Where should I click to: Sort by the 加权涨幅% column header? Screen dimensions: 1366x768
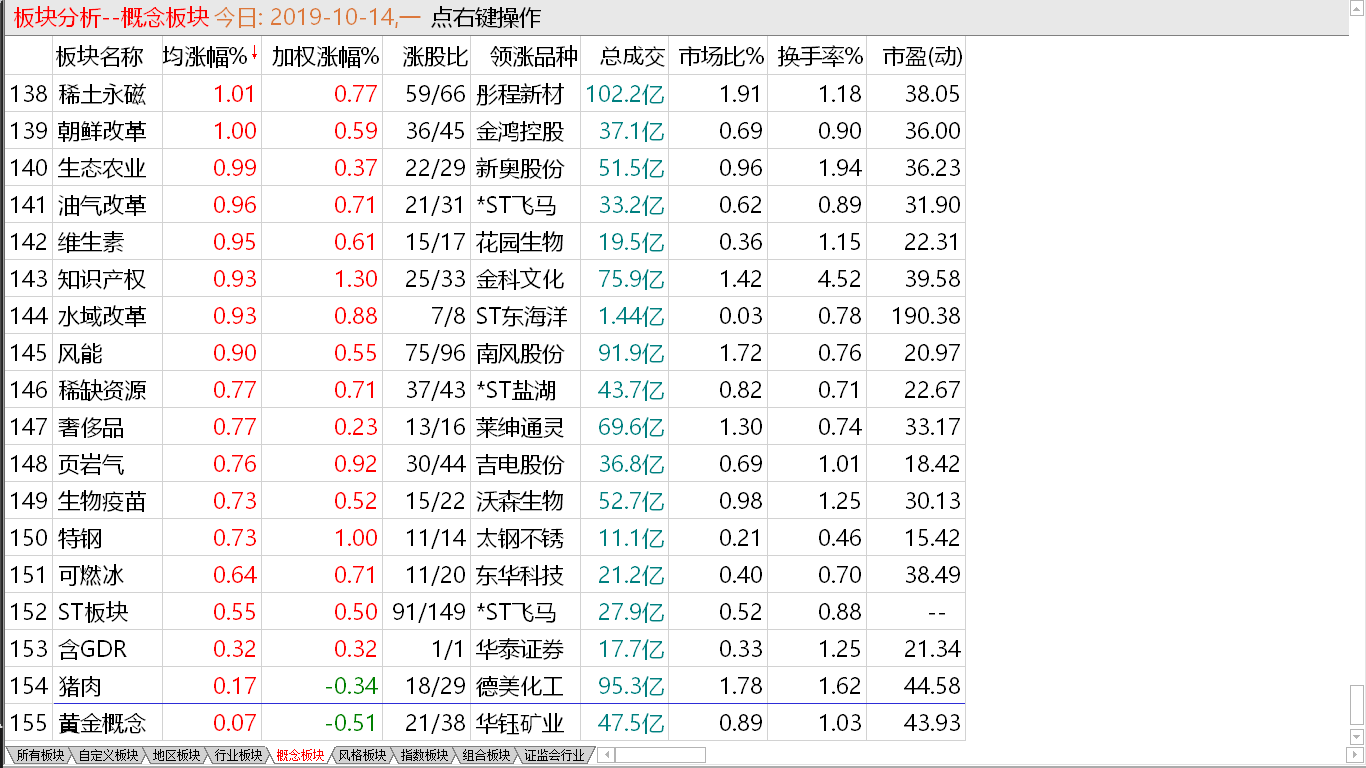(x=325, y=56)
